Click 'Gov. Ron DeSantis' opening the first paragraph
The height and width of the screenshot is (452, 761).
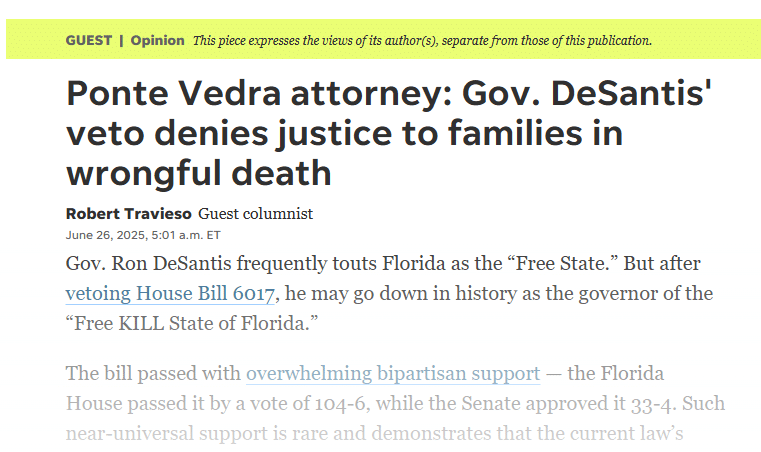pyautogui.click(x=138, y=264)
